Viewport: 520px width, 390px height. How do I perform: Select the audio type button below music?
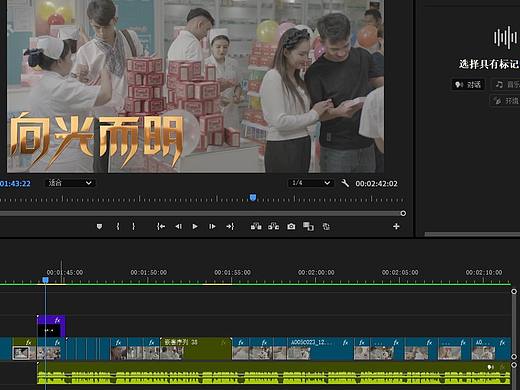[505, 100]
